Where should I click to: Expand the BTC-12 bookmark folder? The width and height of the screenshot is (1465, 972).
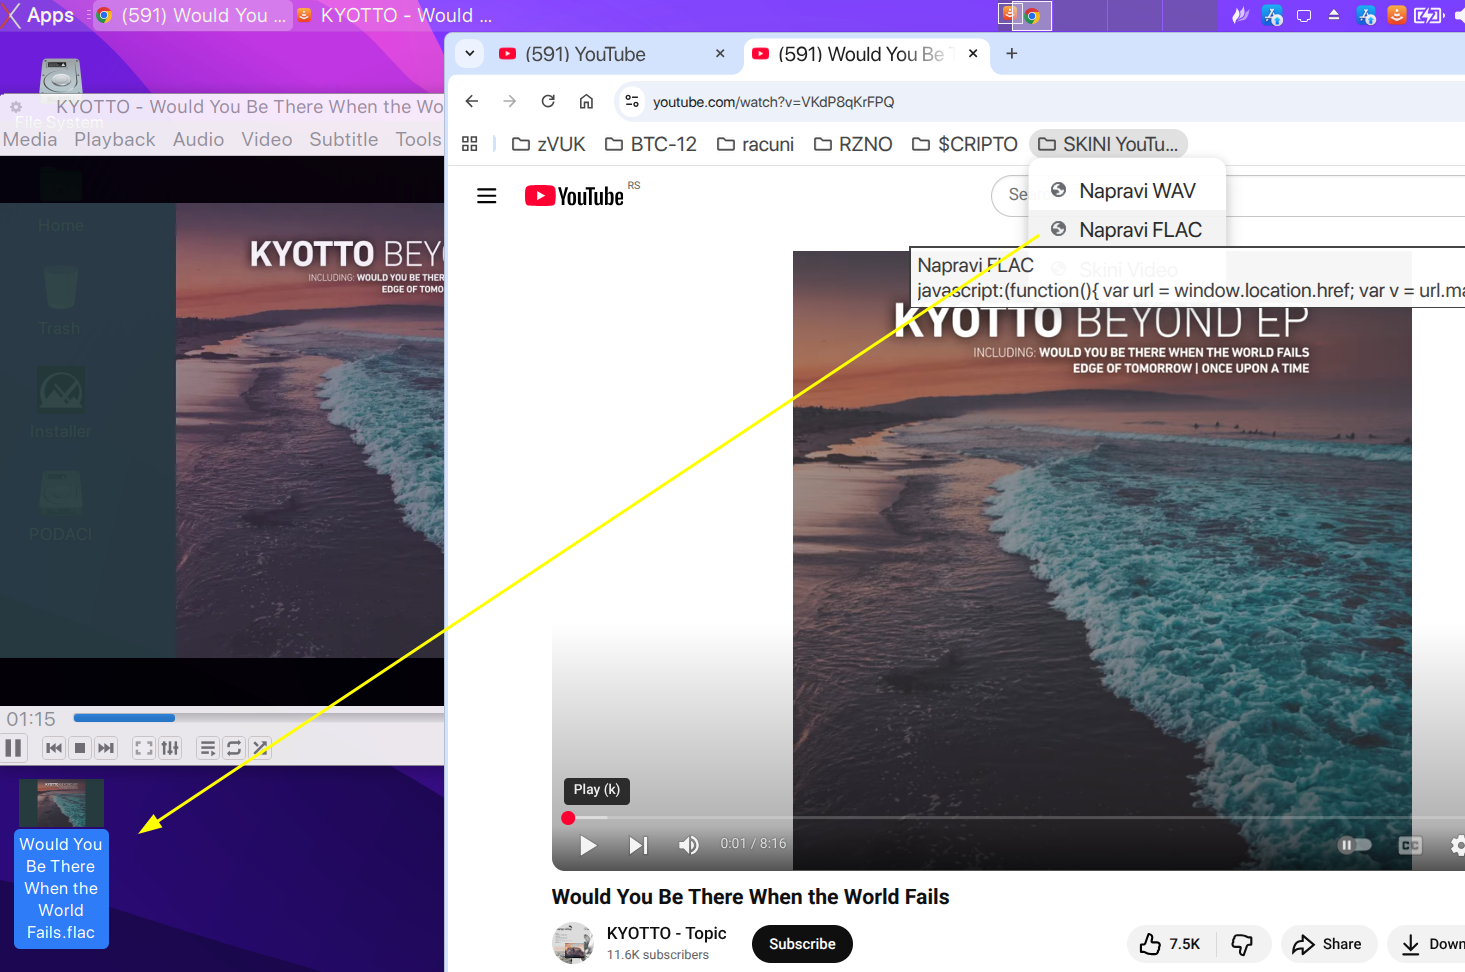click(651, 144)
